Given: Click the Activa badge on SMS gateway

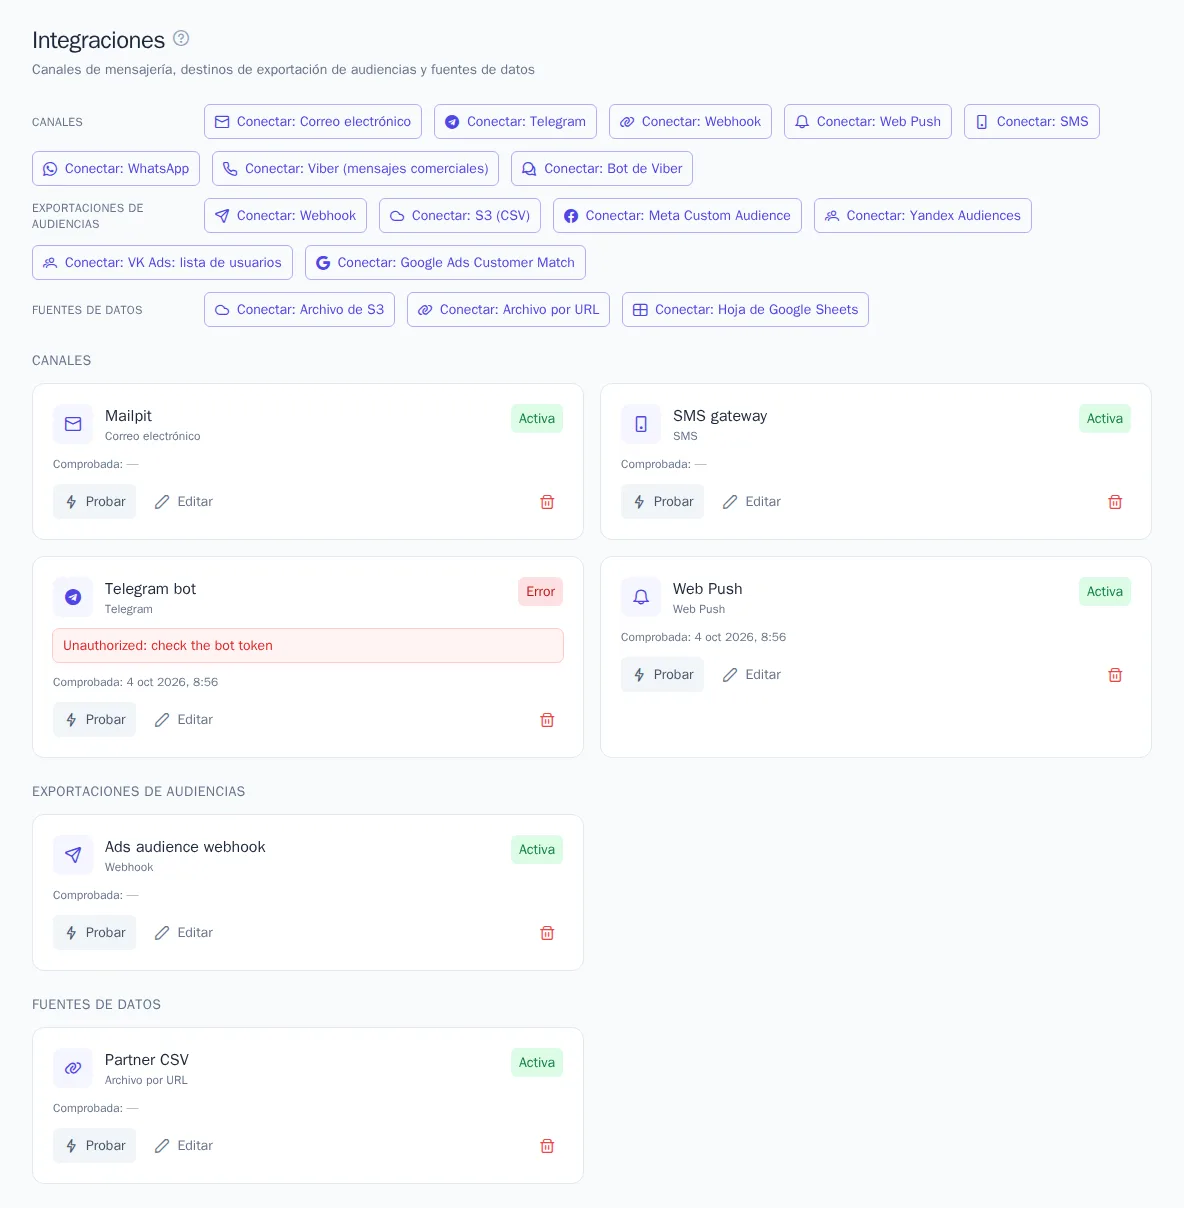Looking at the screenshot, I should pos(1105,419).
